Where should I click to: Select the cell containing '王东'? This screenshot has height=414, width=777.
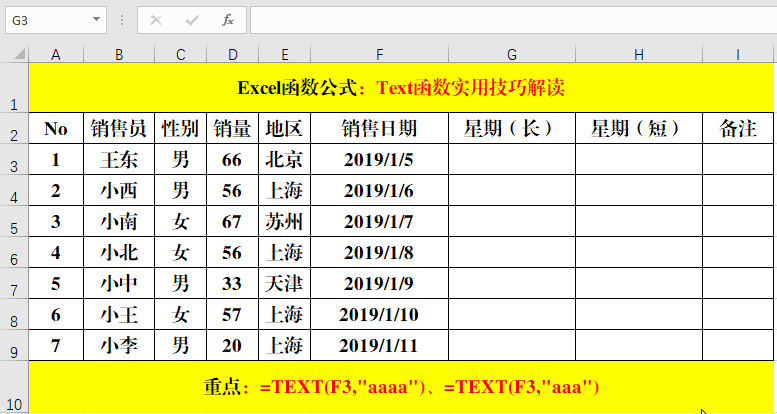[x=119, y=159]
